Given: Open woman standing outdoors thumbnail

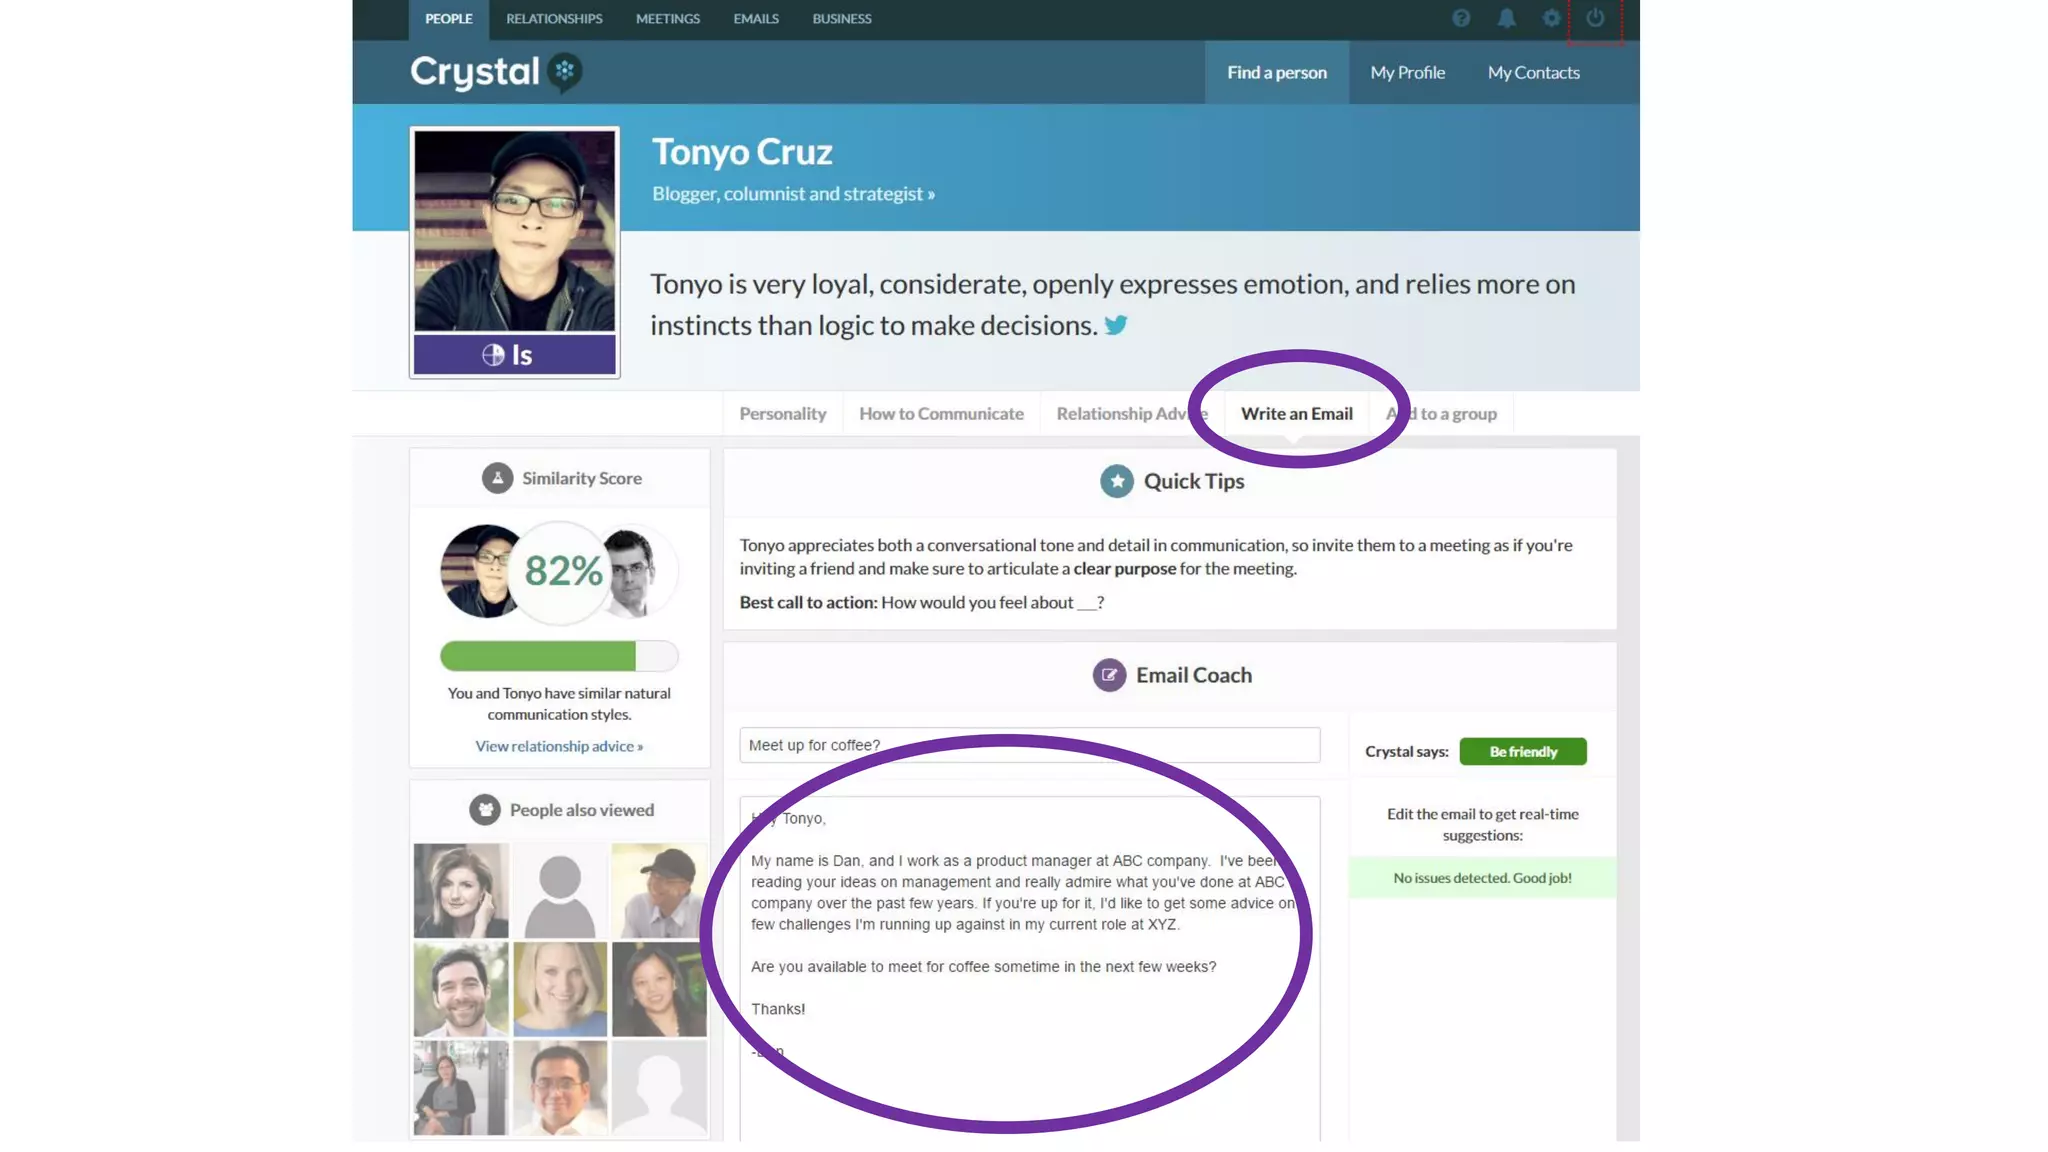Looking at the screenshot, I should tap(461, 1088).
